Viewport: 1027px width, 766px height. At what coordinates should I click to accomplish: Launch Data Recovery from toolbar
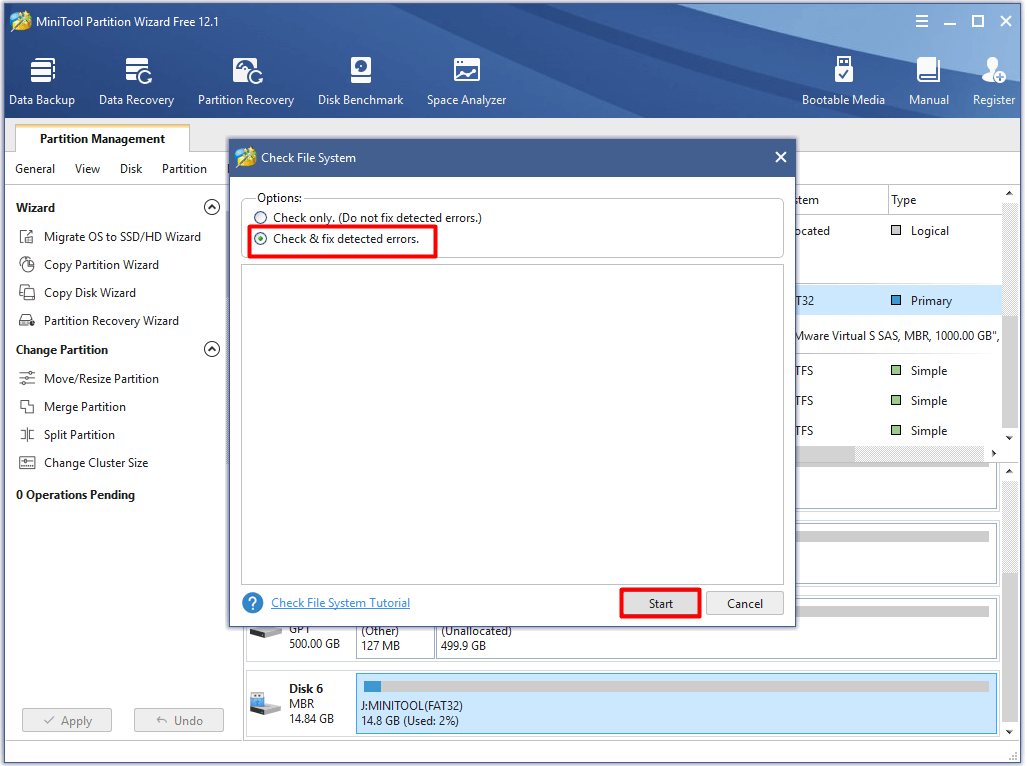tap(136, 81)
